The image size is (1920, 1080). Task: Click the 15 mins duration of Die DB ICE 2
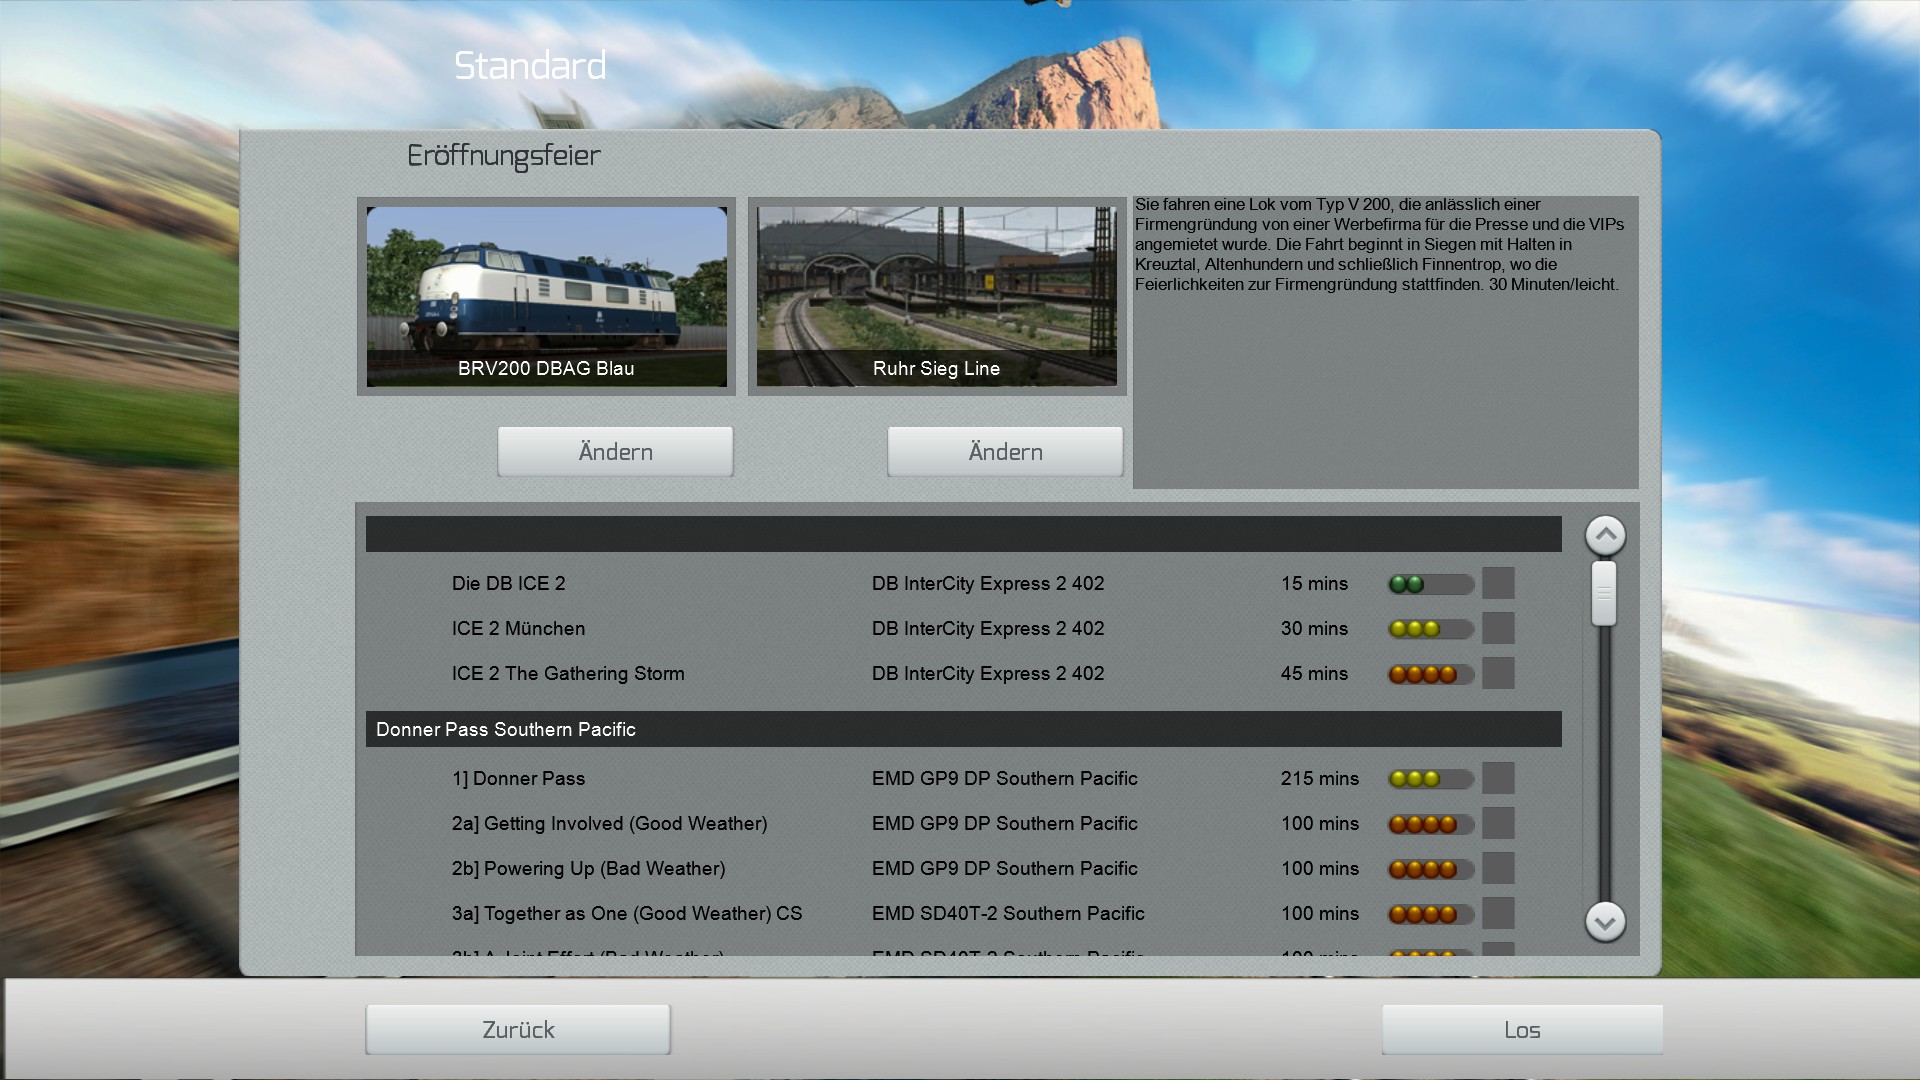tap(1314, 583)
